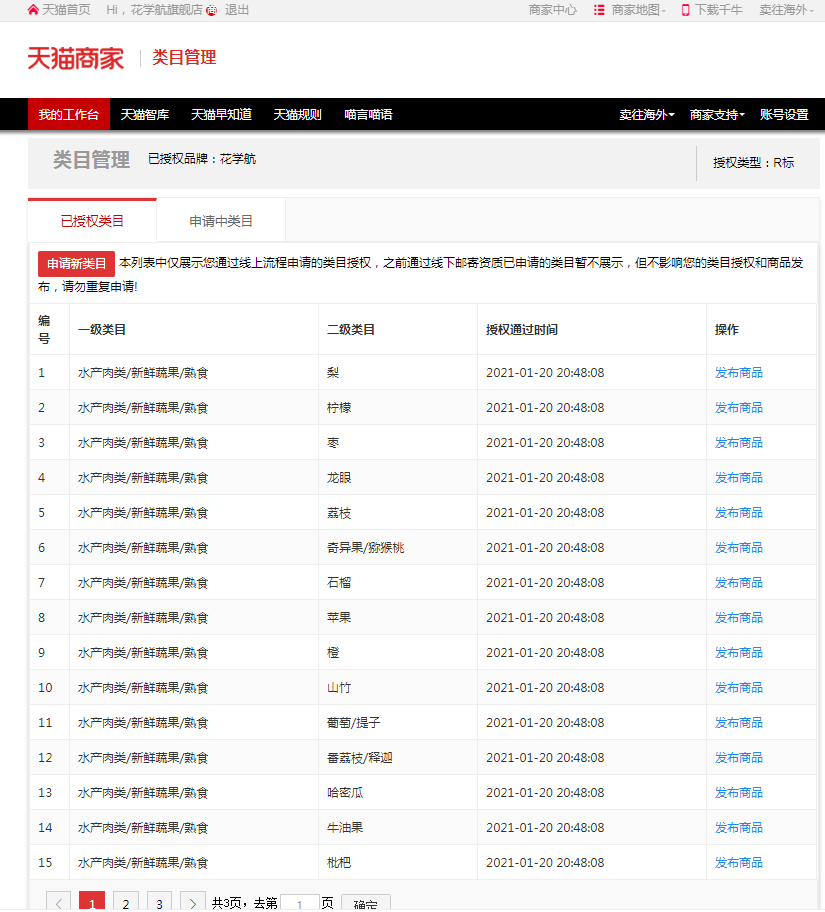This screenshot has width=825, height=912.
Task: Click 发布商品 for the 苹果 row
Action: point(738,618)
